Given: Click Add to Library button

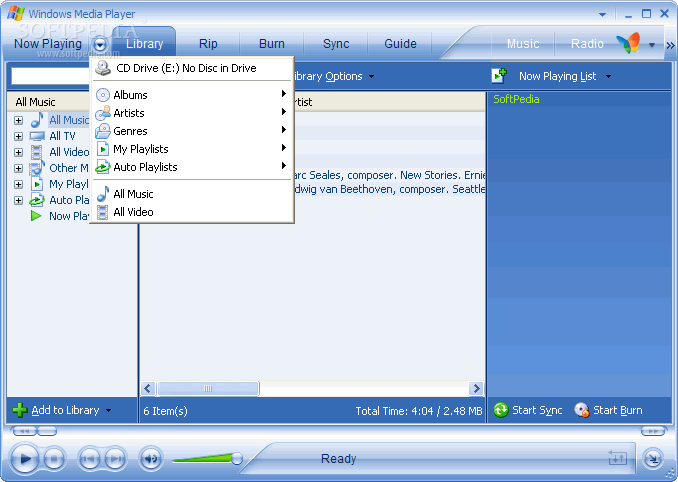Looking at the screenshot, I should [56, 410].
